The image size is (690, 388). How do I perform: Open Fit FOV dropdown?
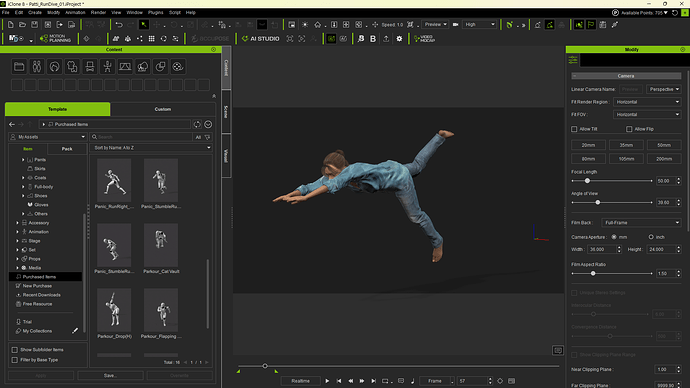pyautogui.click(x=647, y=114)
